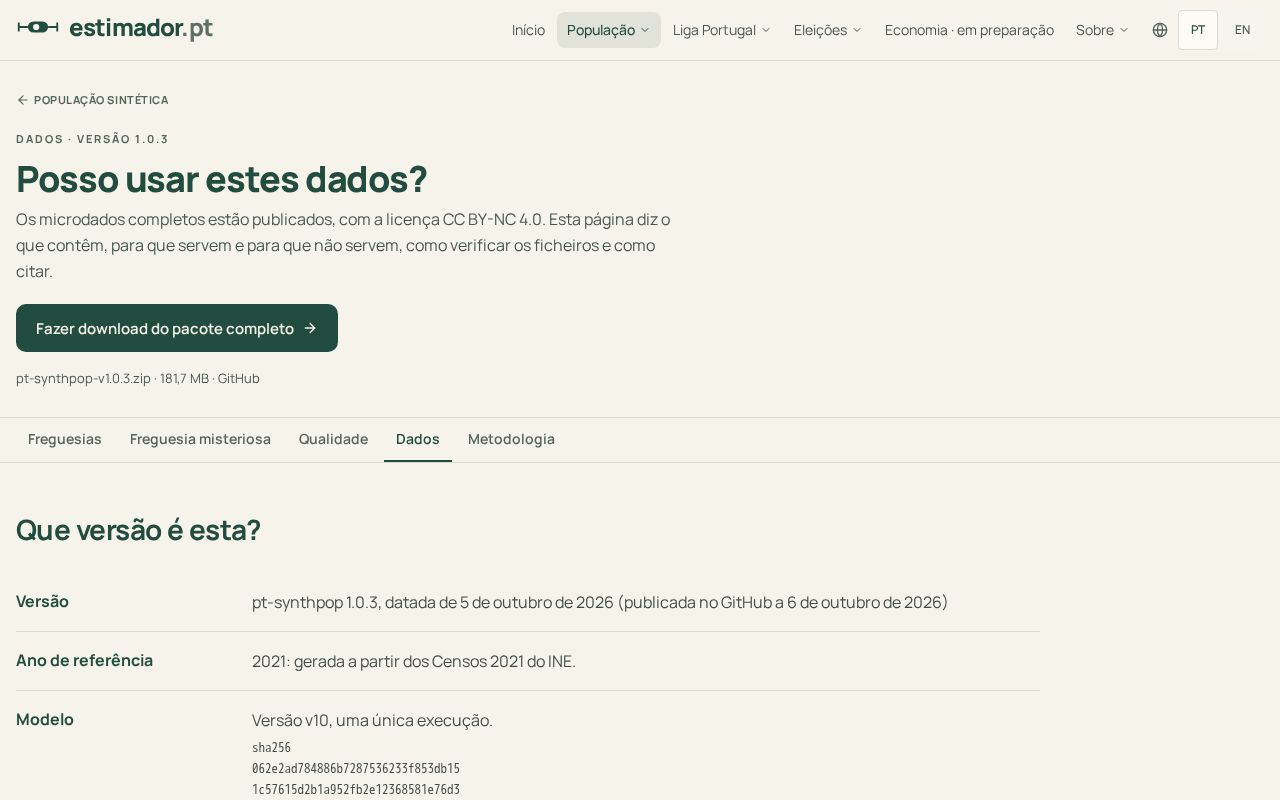Open the Sobre dropdown chevron
The width and height of the screenshot is (1280, 800).
1124,30
